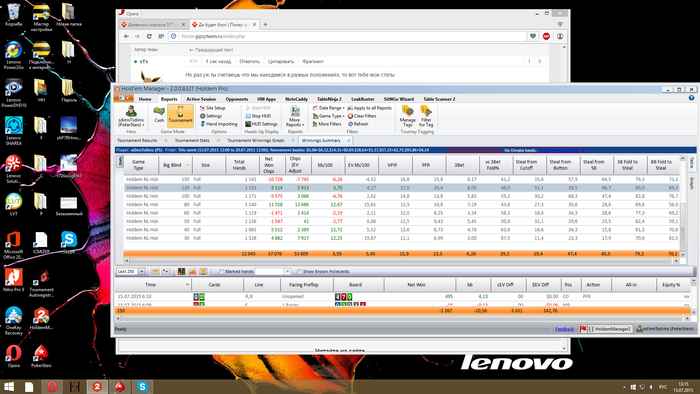700x394 pixels.
Task: Open More Filters
Action: tap(327, 124)
